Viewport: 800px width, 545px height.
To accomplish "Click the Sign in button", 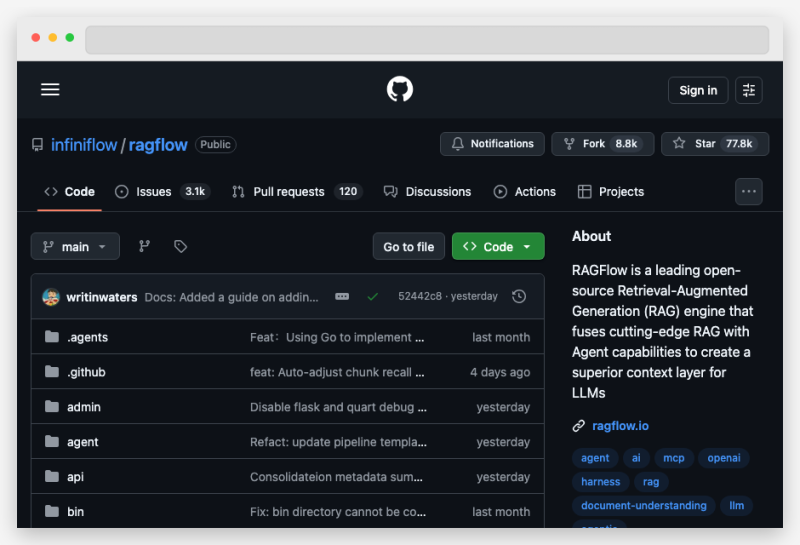I will pos(698,90).
